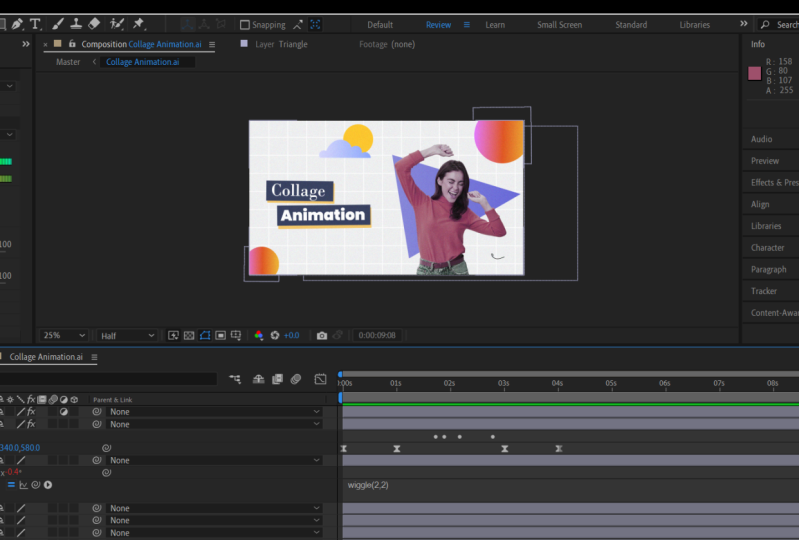This screenshot has width=799, height=540.
Task: Switch to the Default workspace
Action: 380,24
